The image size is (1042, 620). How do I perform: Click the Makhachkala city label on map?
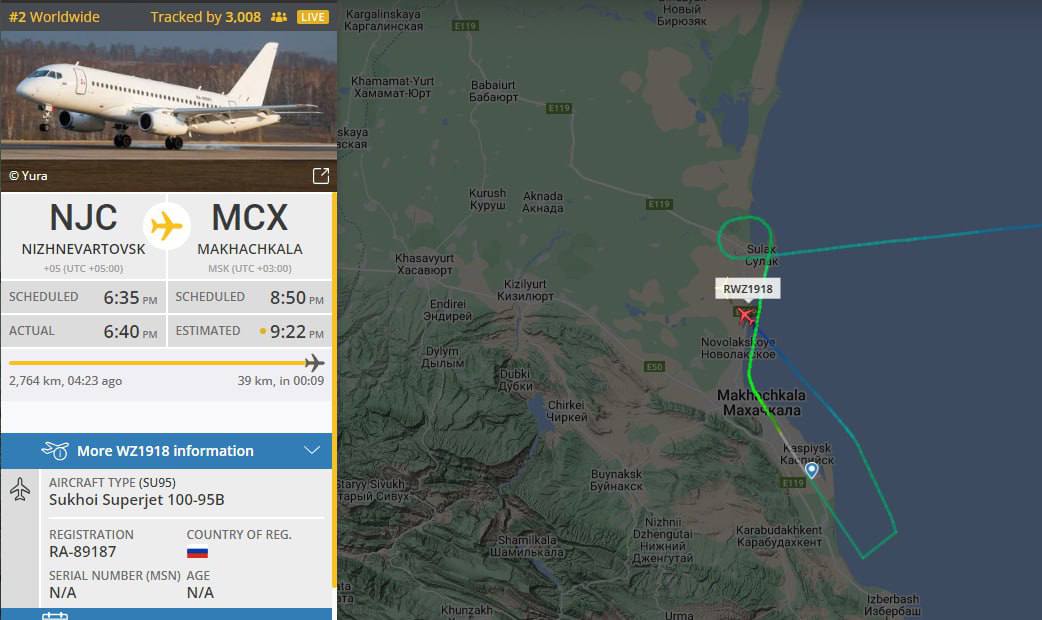click(762, 403)
